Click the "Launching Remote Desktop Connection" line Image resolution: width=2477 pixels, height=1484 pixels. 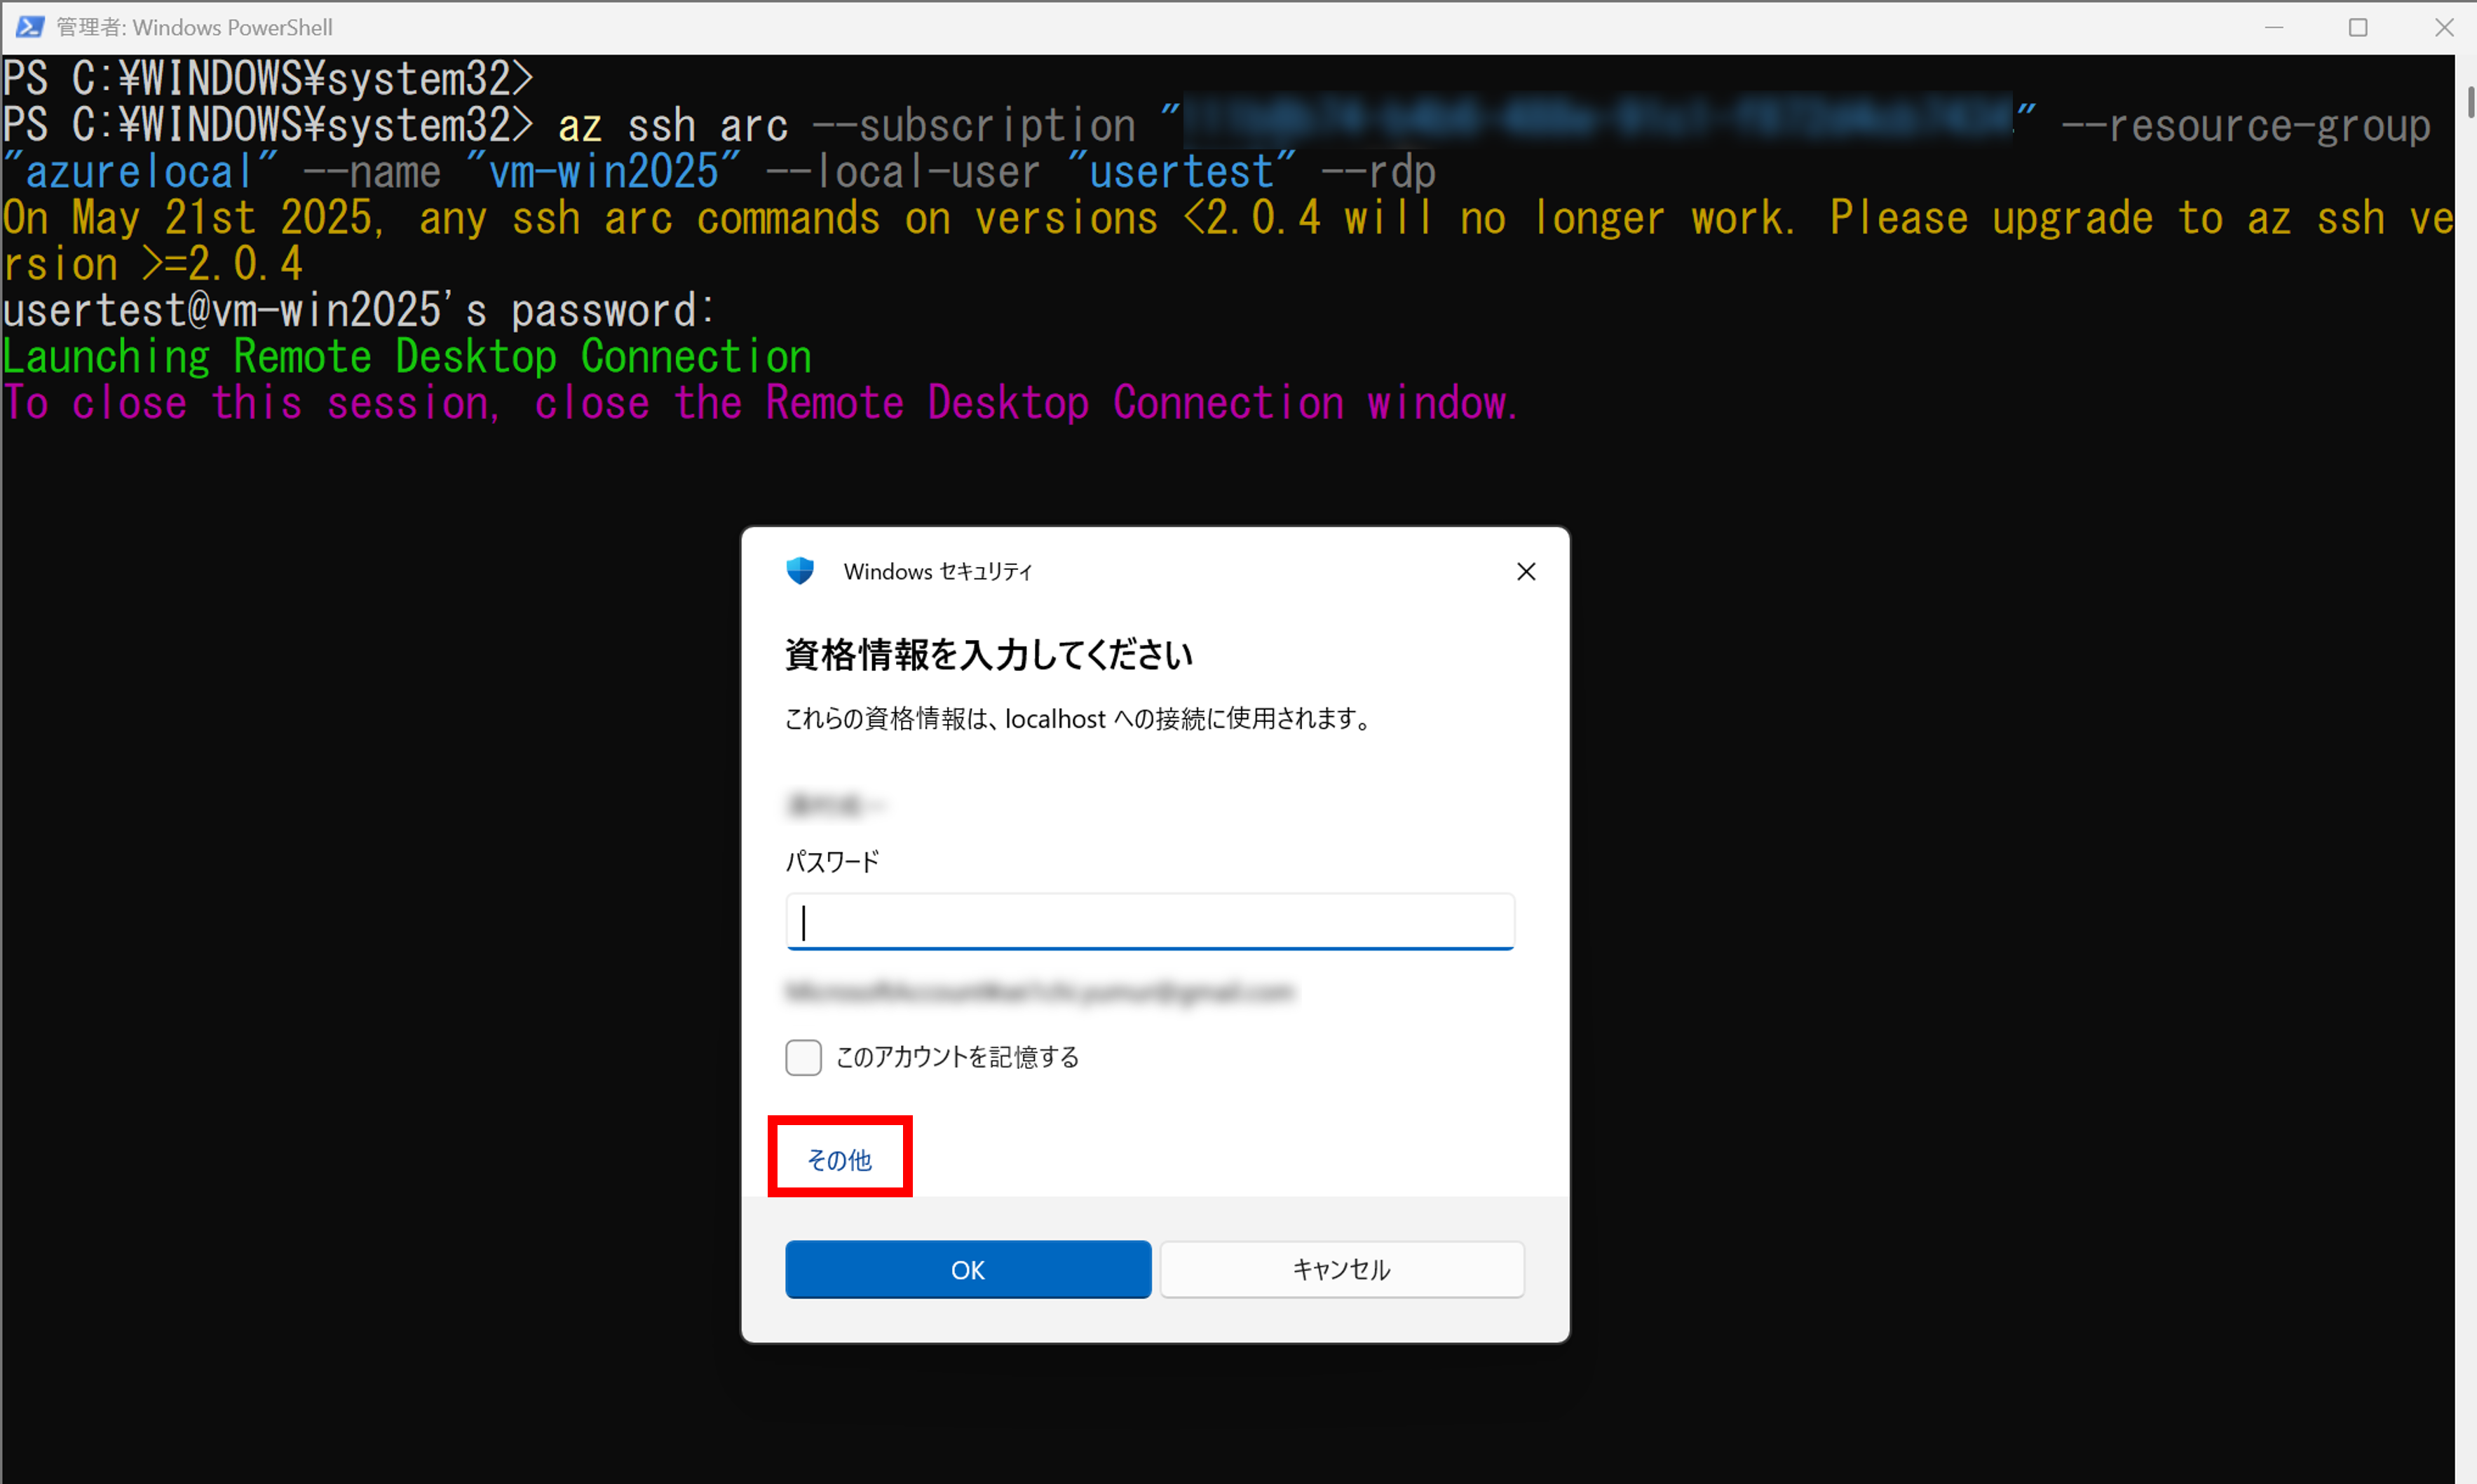tap(407, 357)
